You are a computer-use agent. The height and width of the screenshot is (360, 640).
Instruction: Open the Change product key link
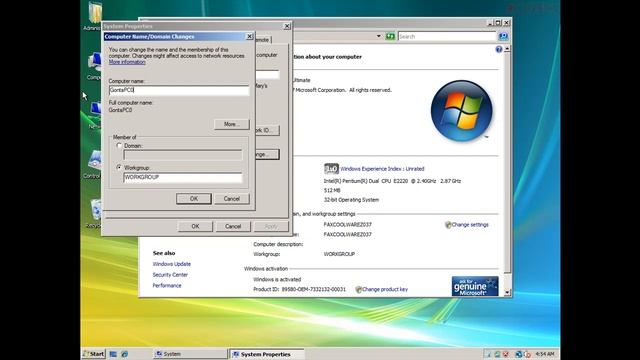[385, 289]
